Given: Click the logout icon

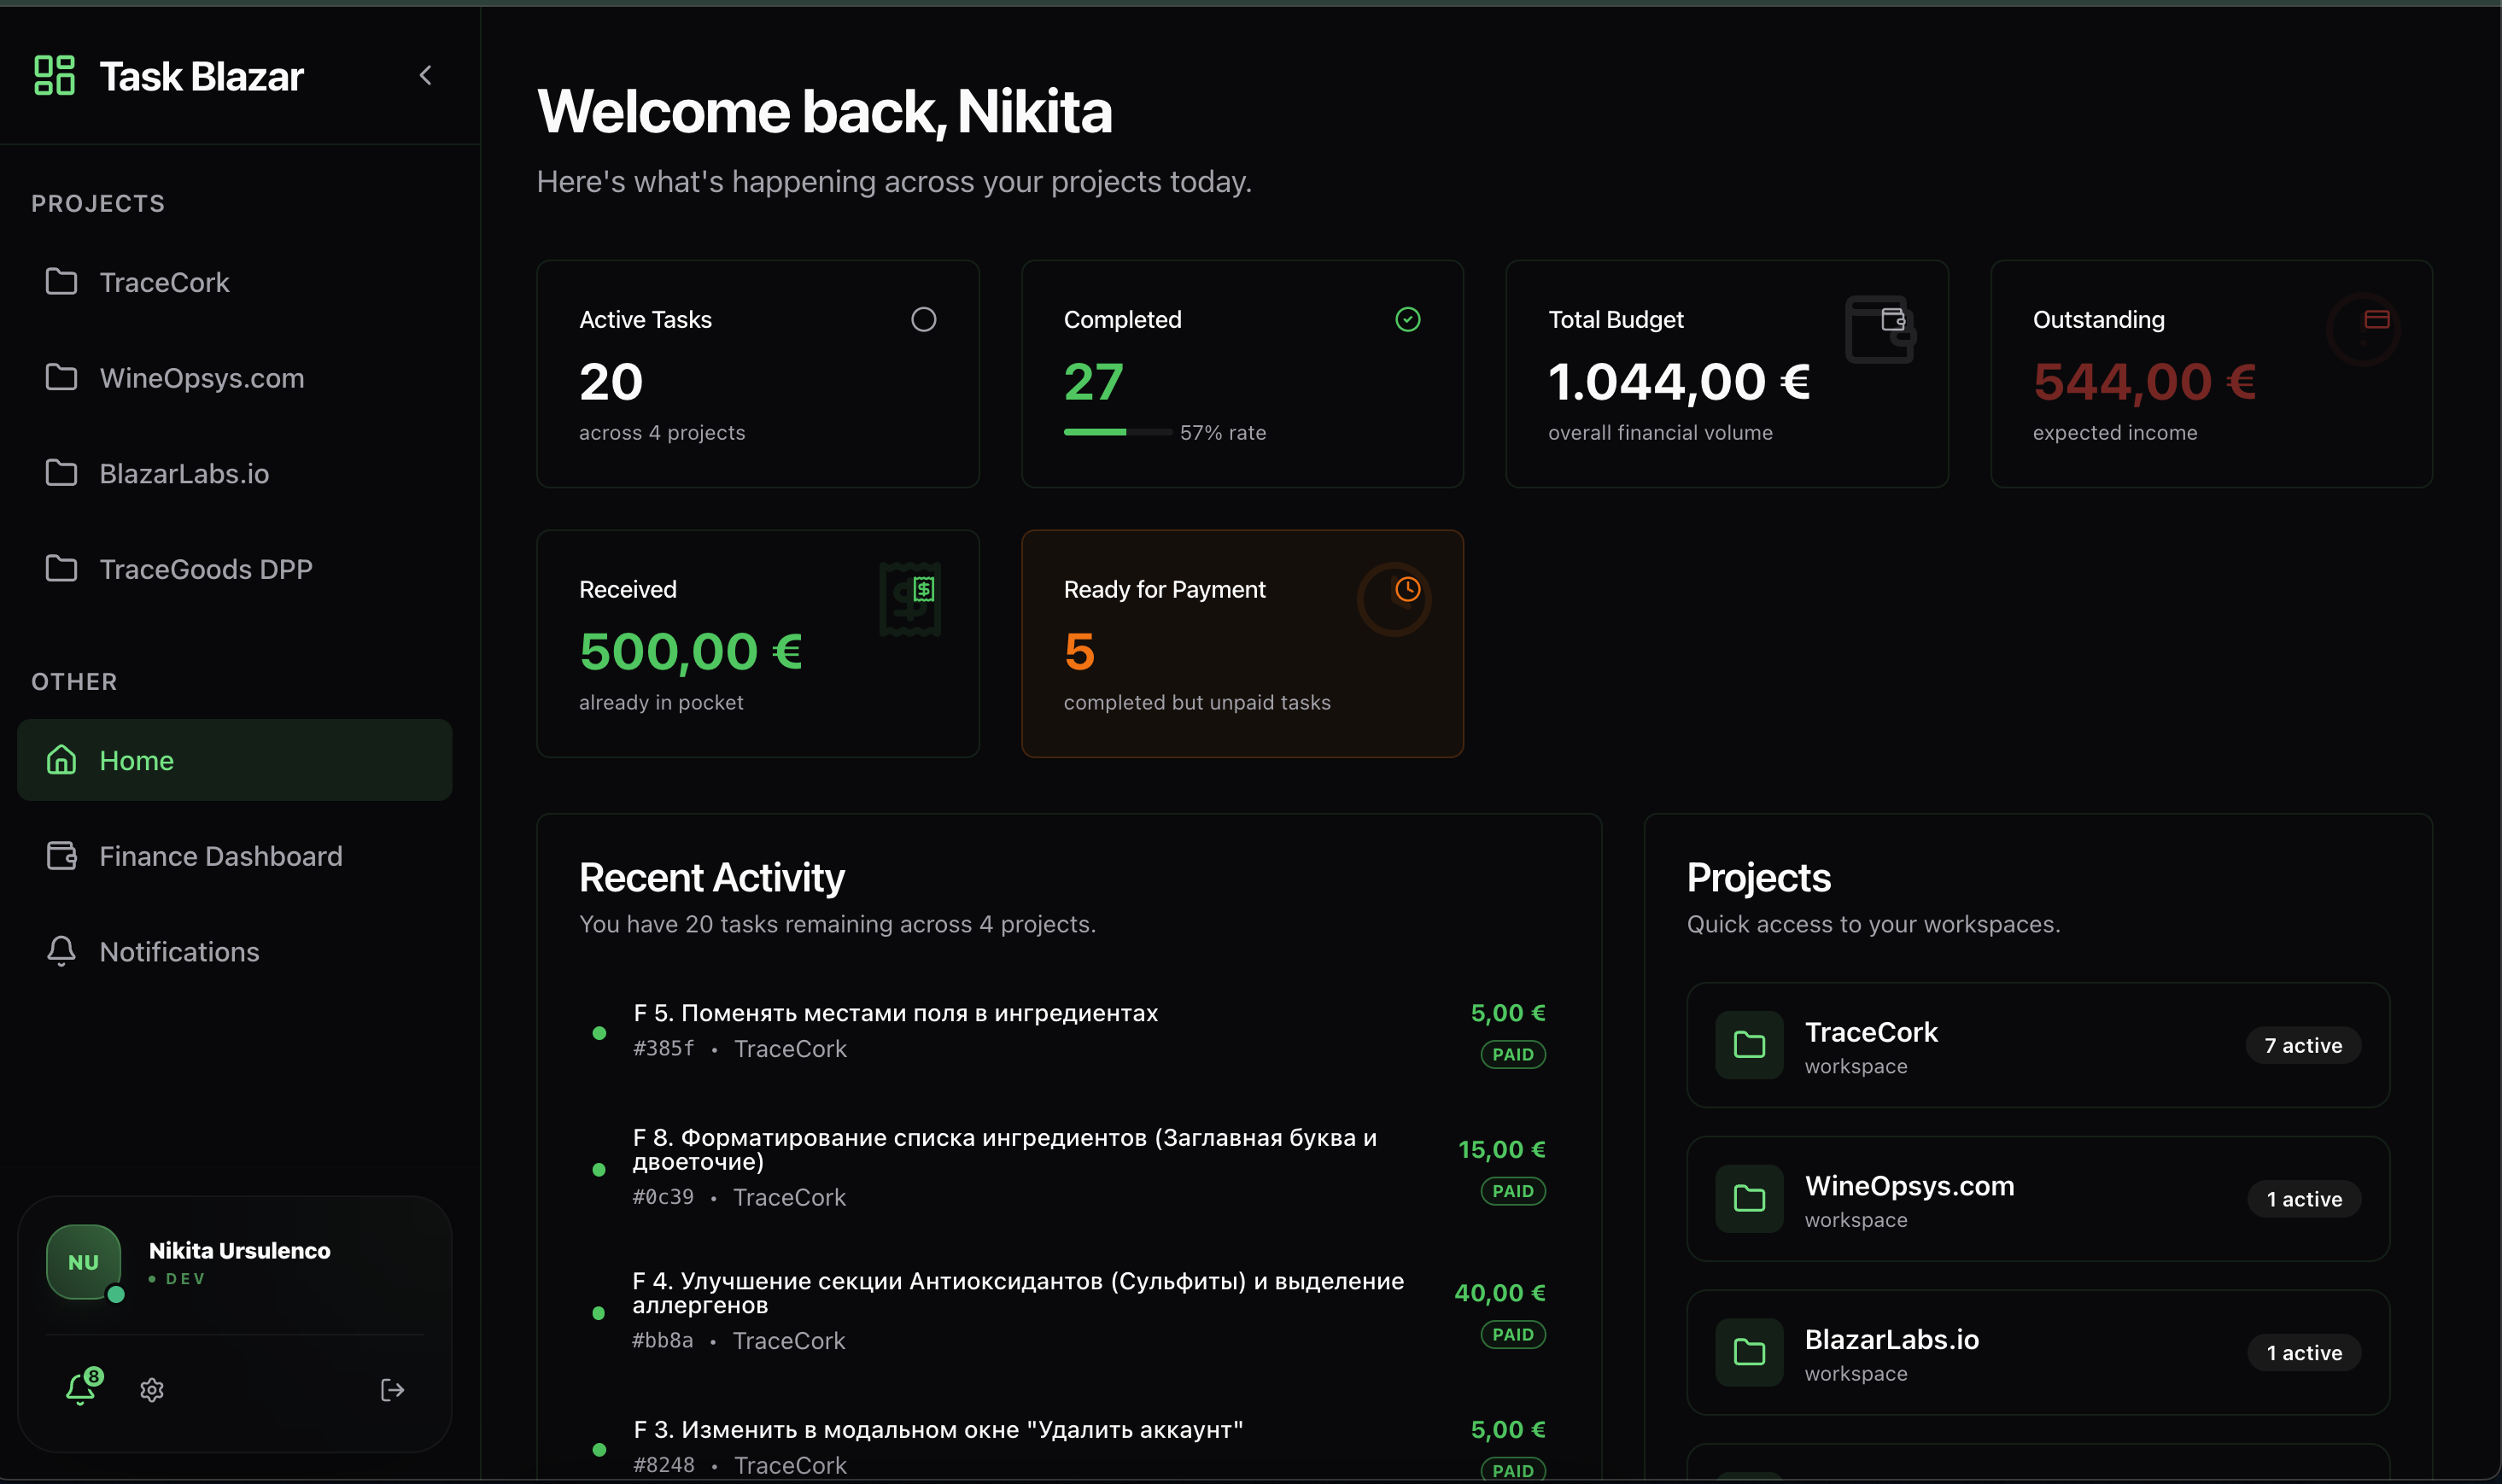Looking at the screenshot, I should click(x=392, y=1390).
